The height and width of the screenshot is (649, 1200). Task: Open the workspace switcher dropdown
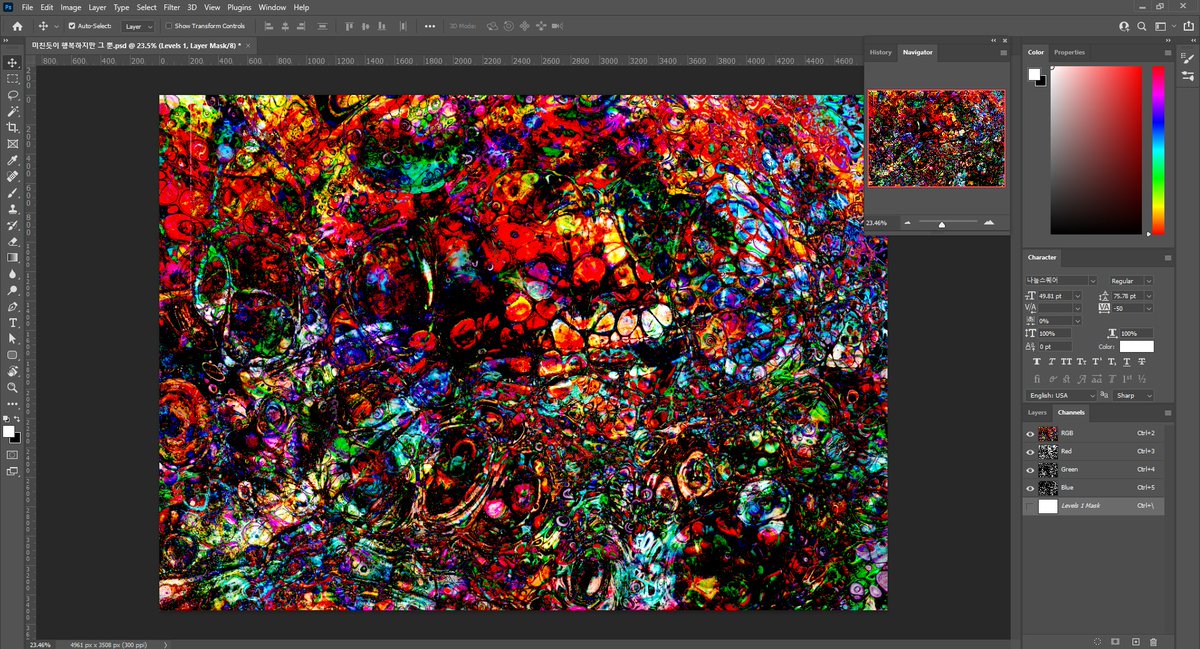(x=1163, y=26)
